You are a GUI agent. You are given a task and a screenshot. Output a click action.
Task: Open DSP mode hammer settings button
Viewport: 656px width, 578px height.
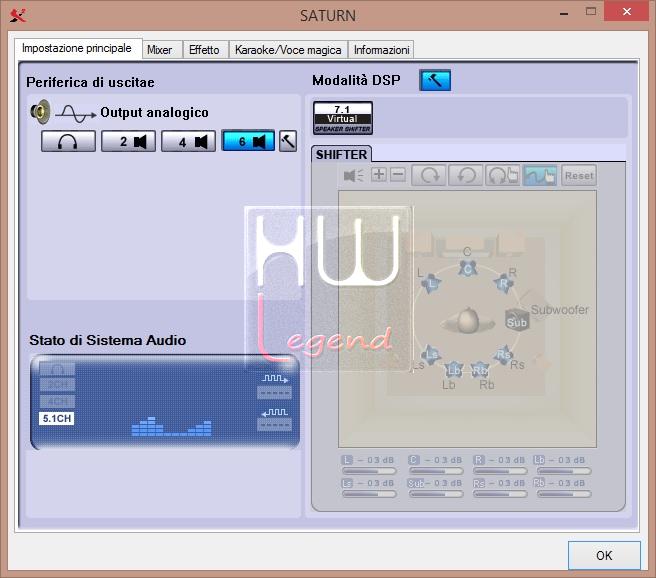point(435,80)
